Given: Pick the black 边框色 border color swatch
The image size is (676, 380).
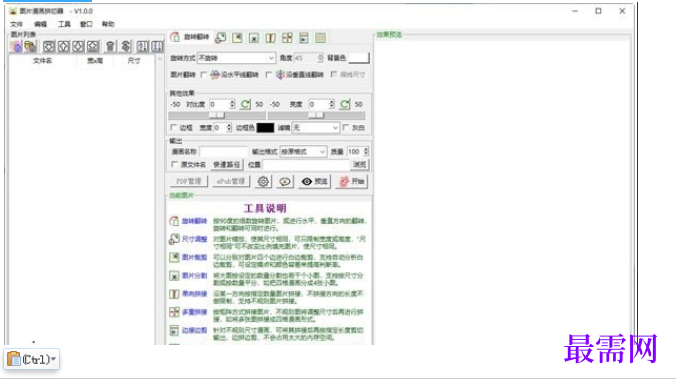Looking at the screenshot, I should [x=265, y=128].
